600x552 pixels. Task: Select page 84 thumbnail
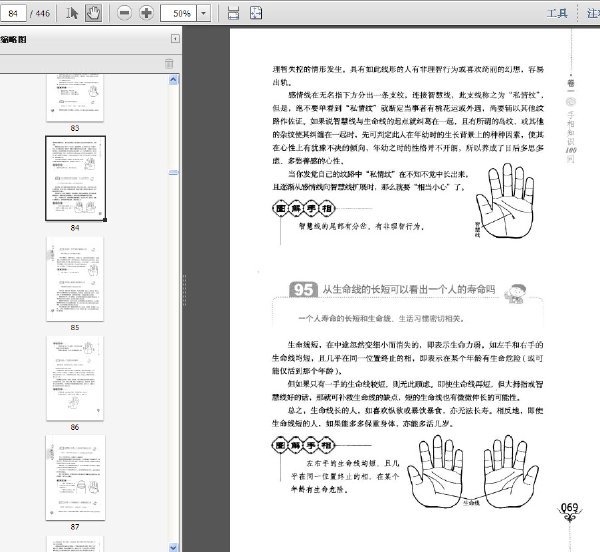coord(75,178)
